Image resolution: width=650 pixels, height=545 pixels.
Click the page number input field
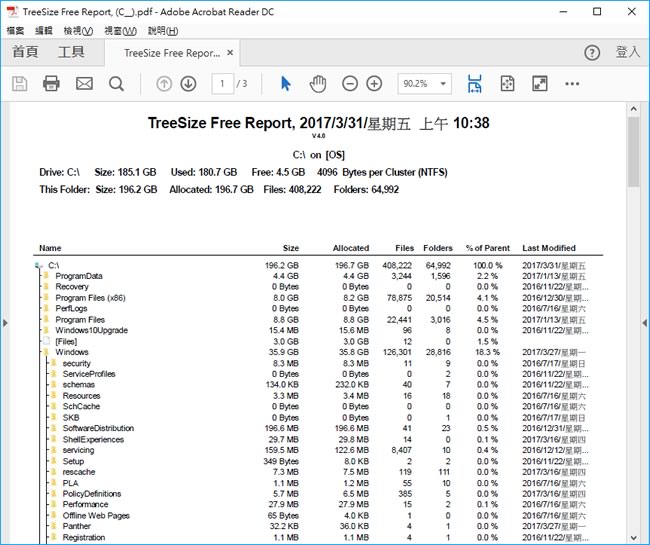[223, 84]
